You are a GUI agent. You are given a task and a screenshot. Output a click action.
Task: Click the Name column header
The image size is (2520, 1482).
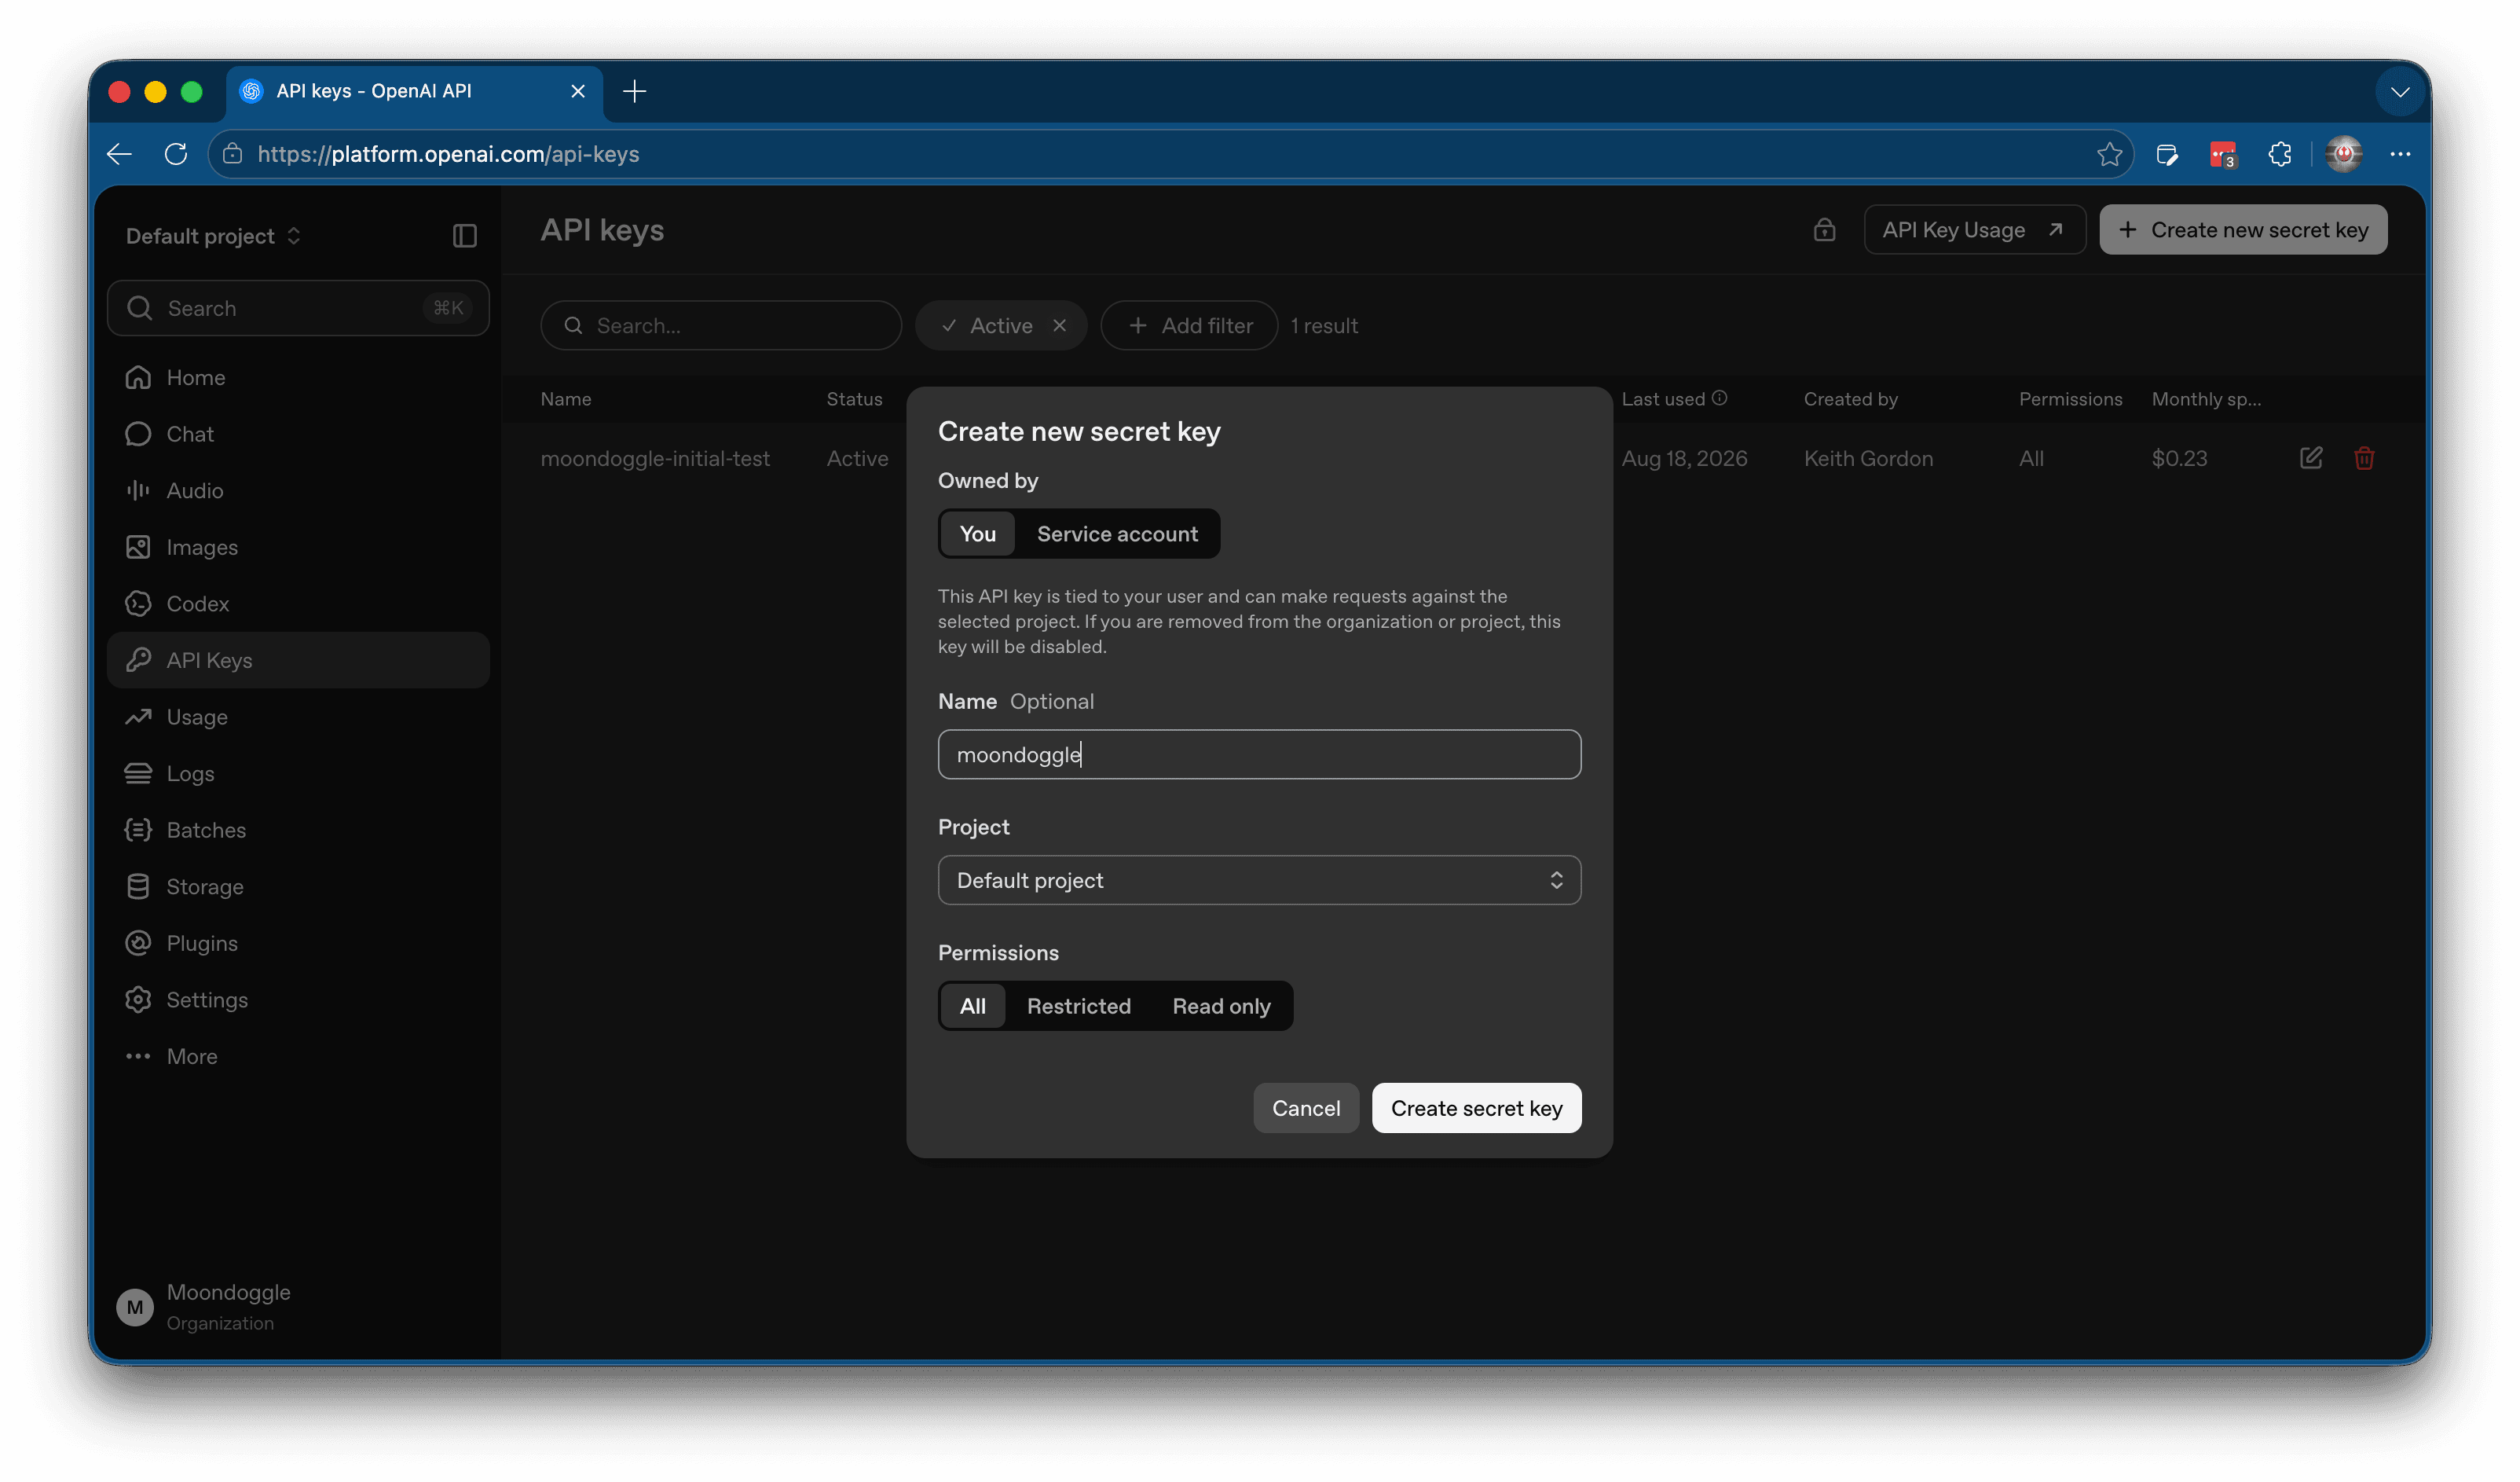pyautogui.click(x=566, y=399)
